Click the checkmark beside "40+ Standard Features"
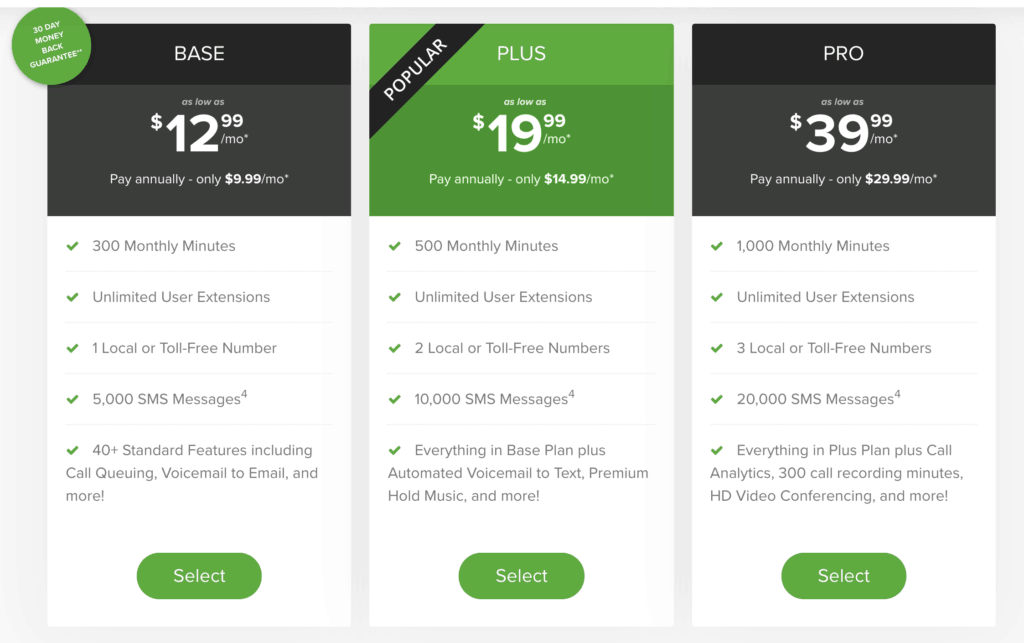 pyautogui.click(x=72, y=449)
